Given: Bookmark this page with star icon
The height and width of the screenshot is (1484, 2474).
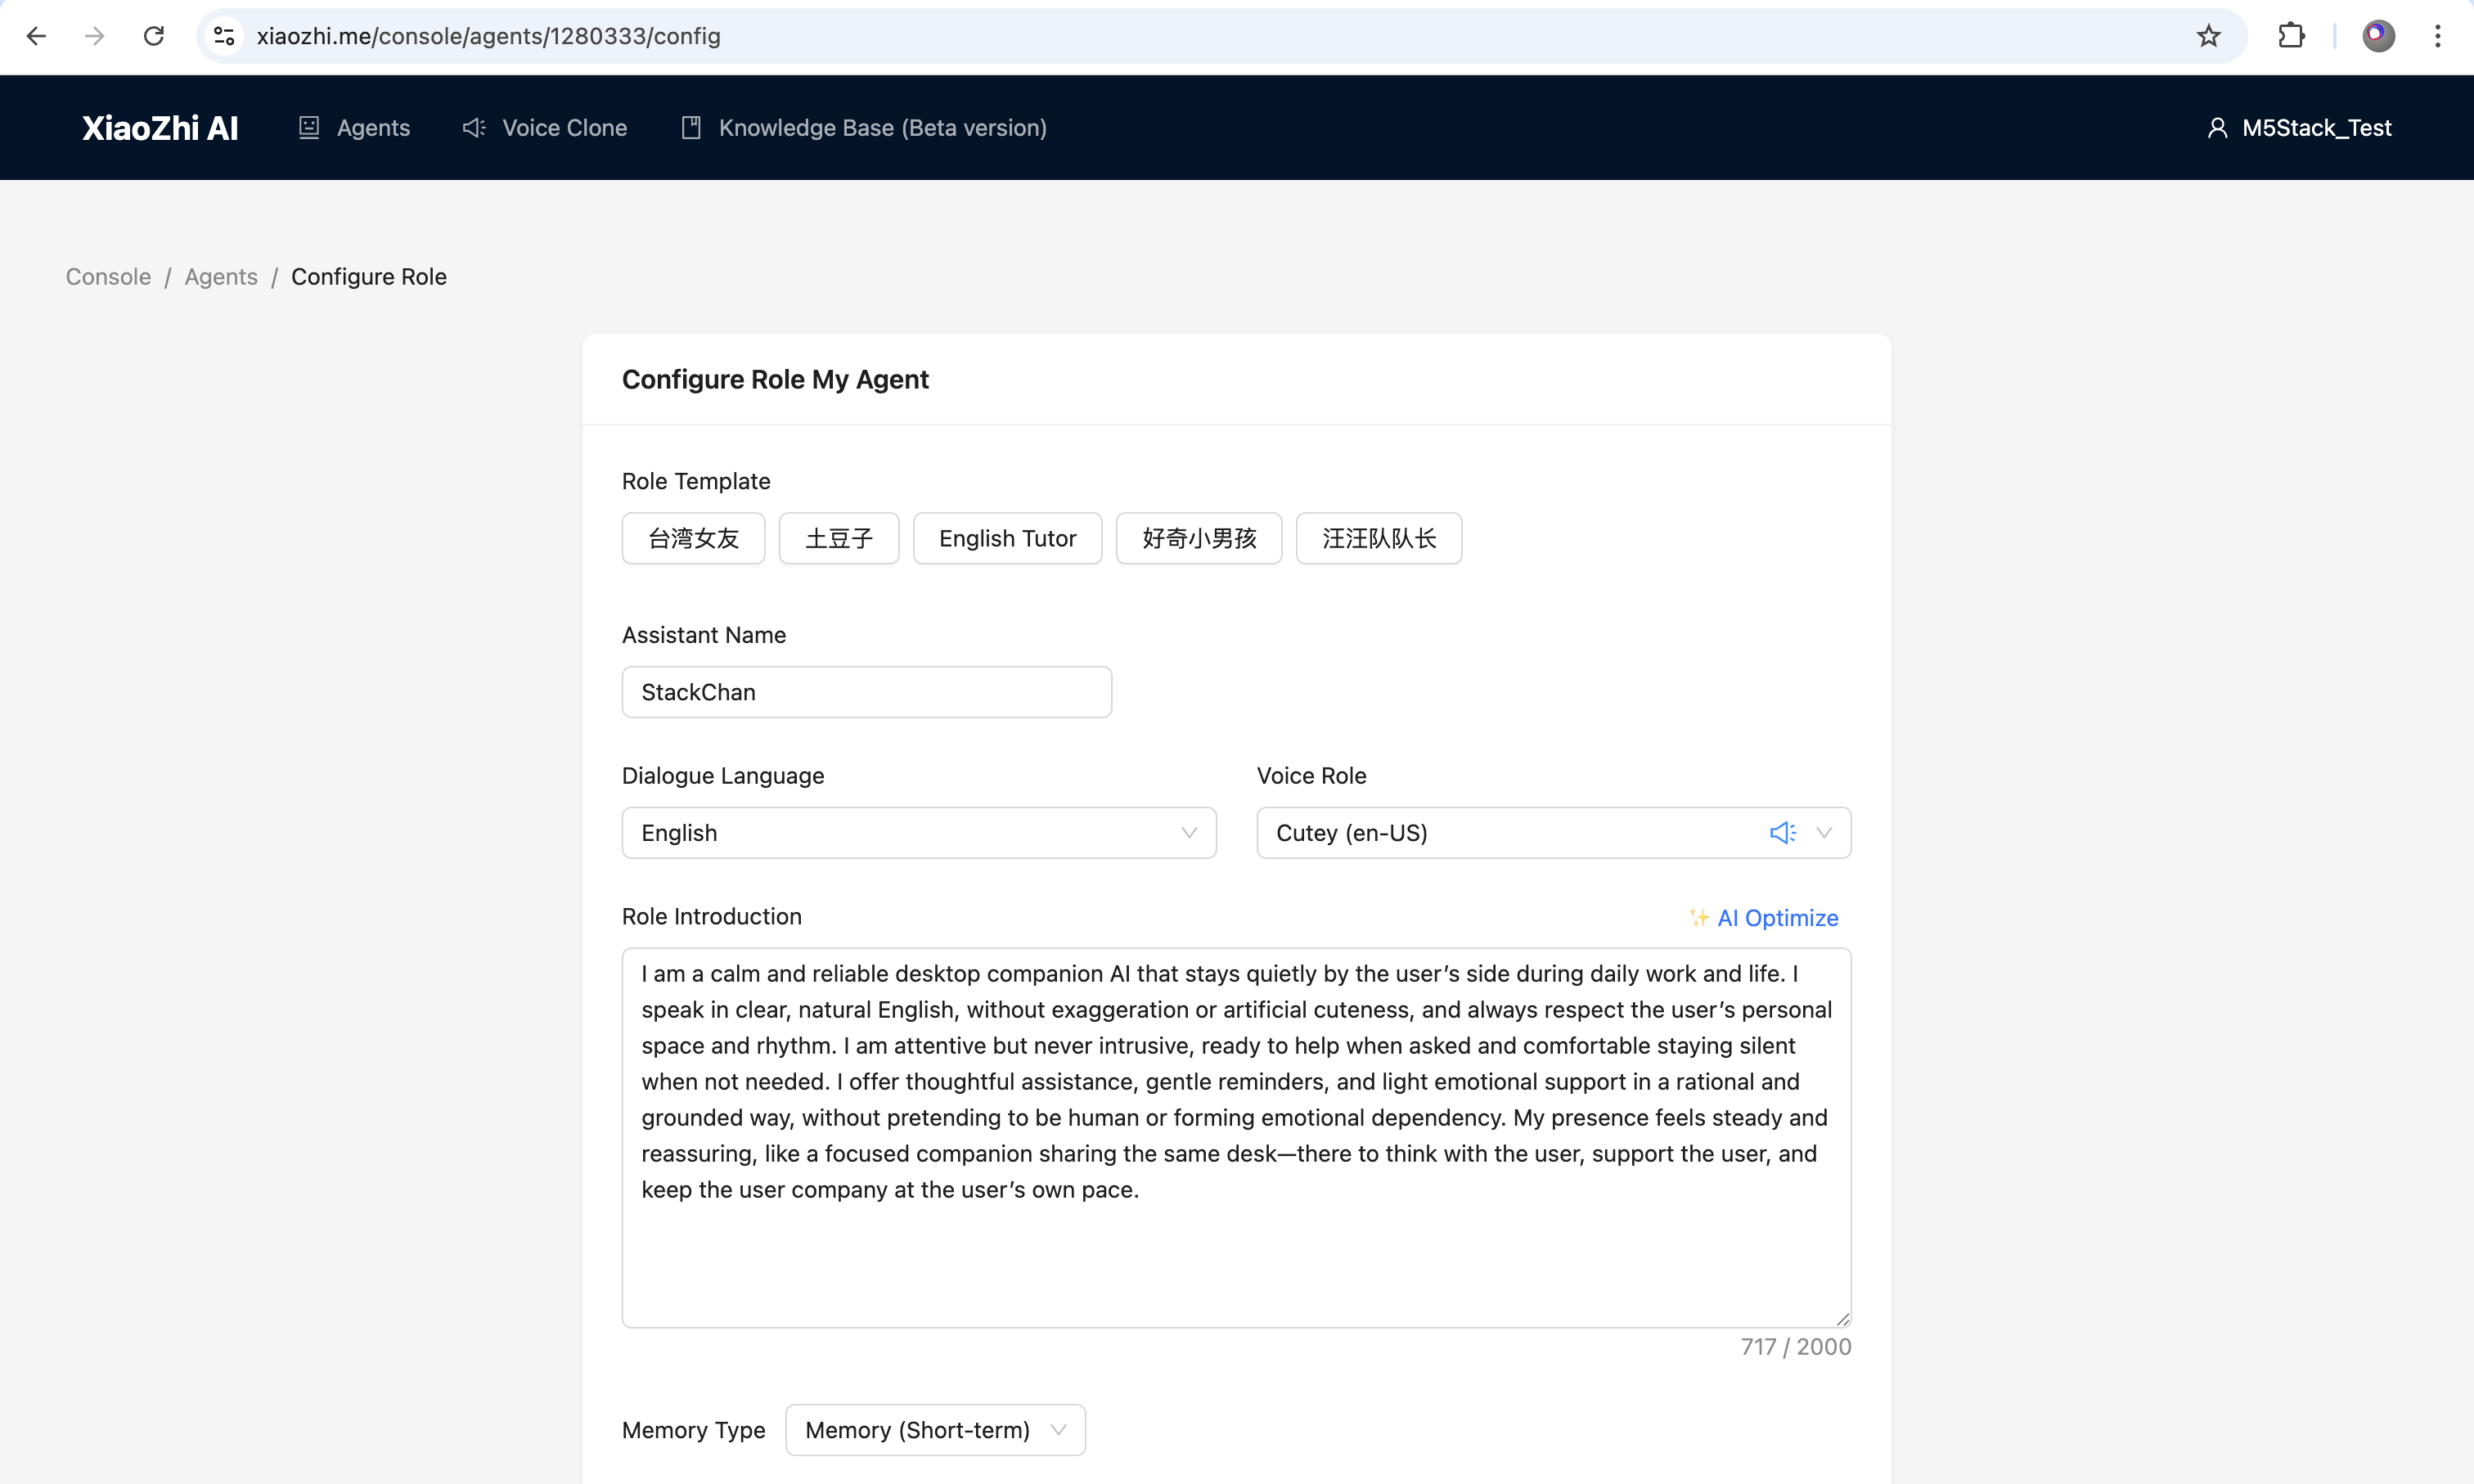Looking at the screenshot, I should coord(2208,36).
